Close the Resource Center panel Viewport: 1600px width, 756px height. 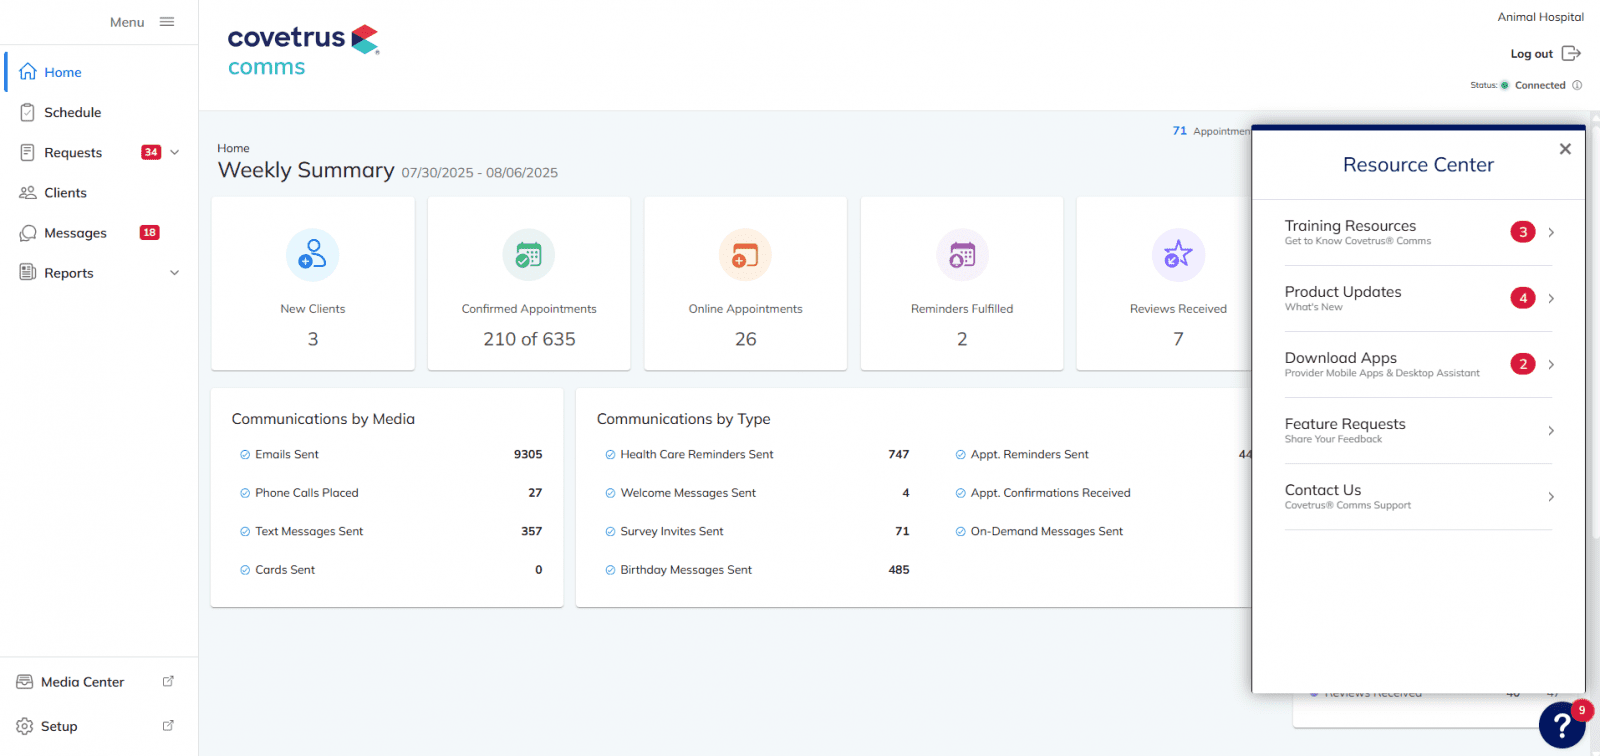[1565, 149]
